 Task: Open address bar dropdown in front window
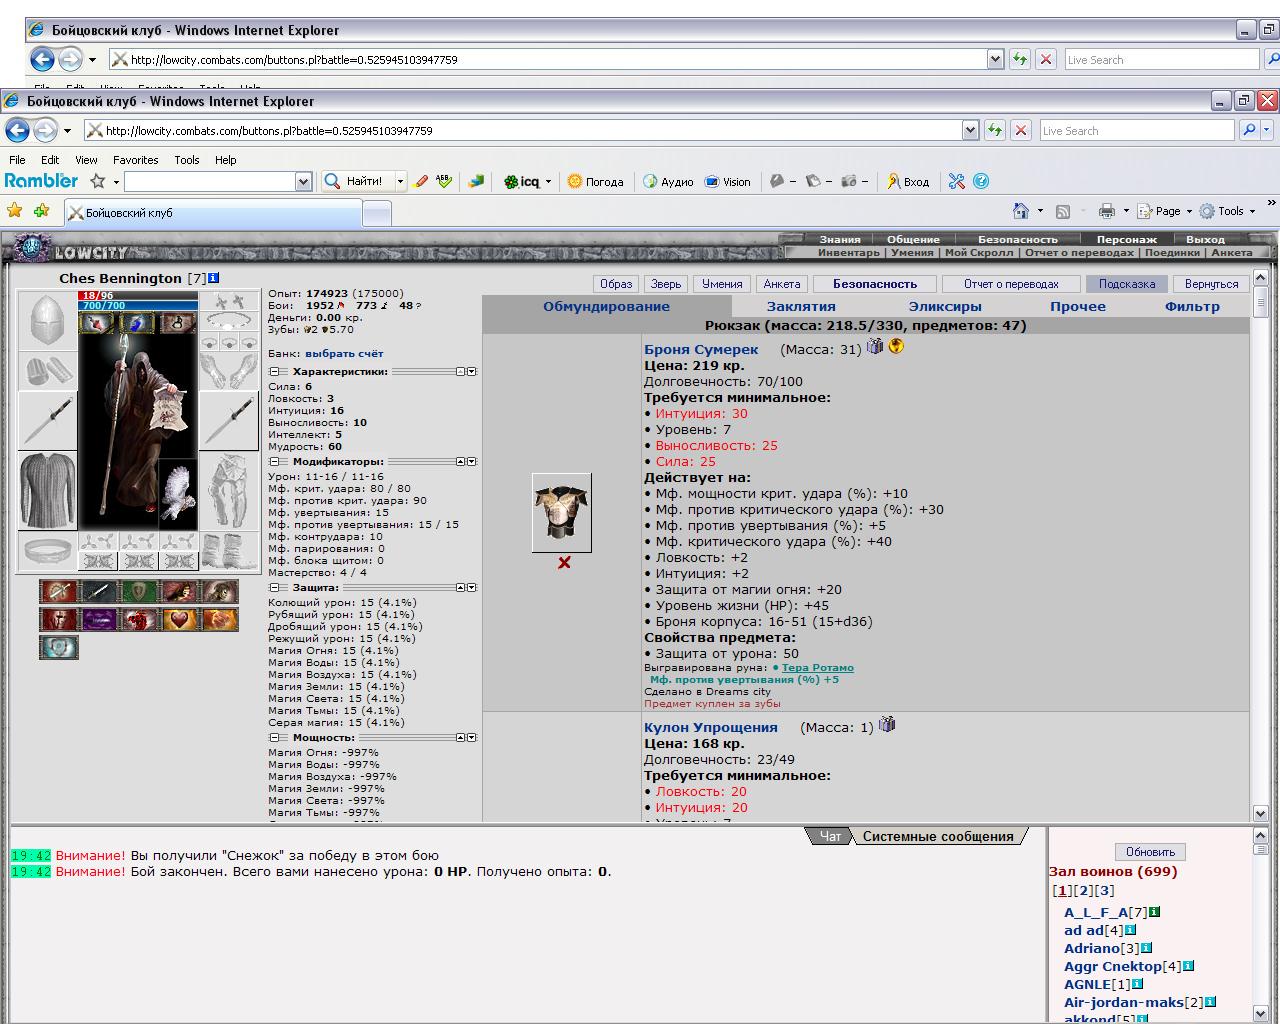[x=970, y=130]
